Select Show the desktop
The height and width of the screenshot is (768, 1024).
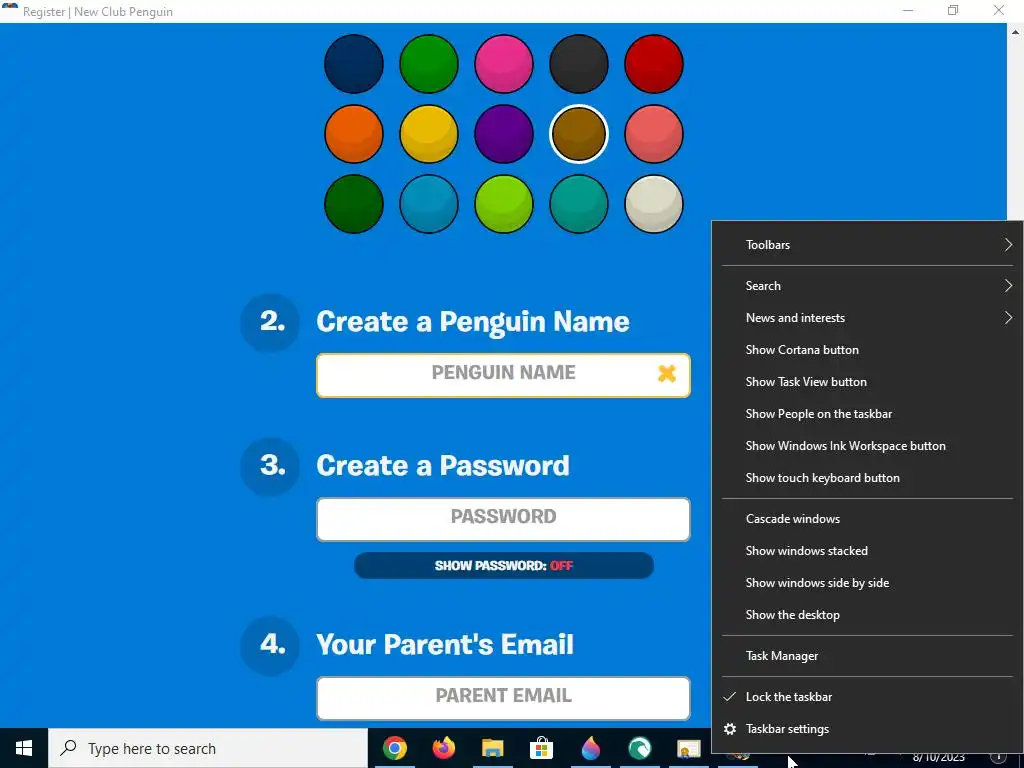tap(867, 615)
